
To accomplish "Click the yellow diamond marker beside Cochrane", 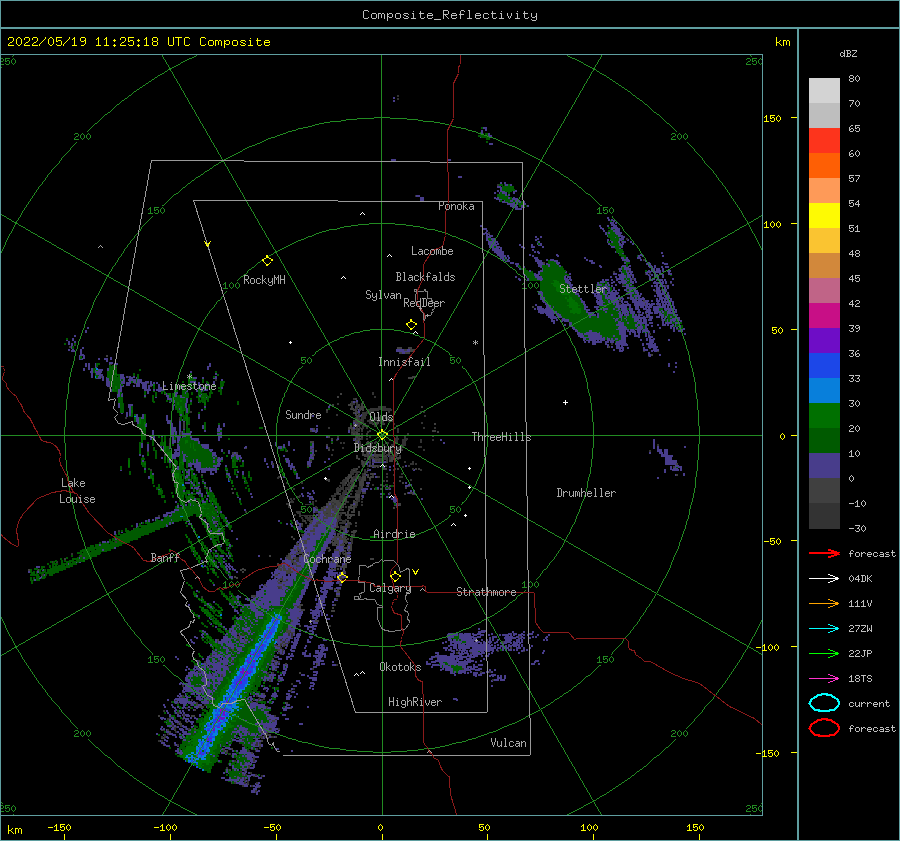I will point(342,577).
